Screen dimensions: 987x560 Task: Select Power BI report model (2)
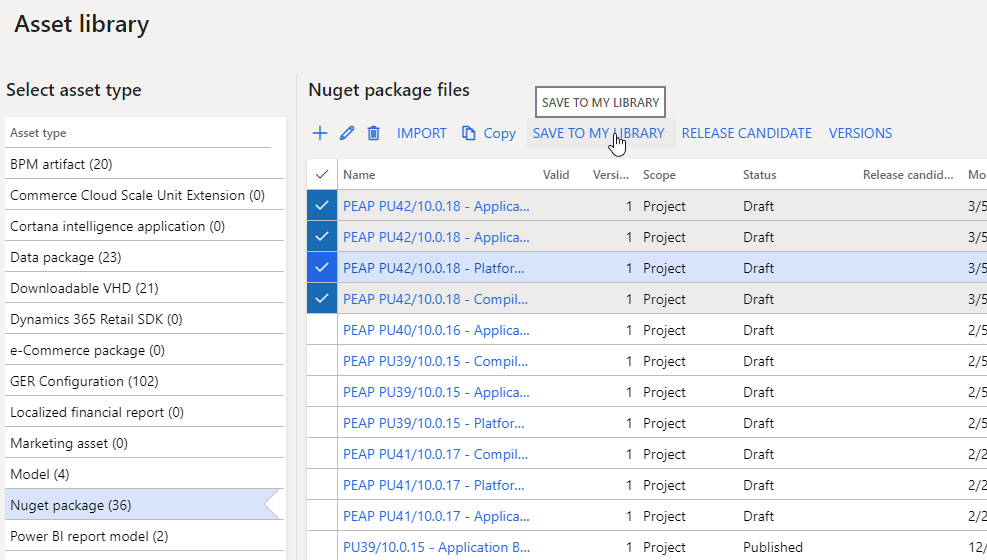coord(144,536)
